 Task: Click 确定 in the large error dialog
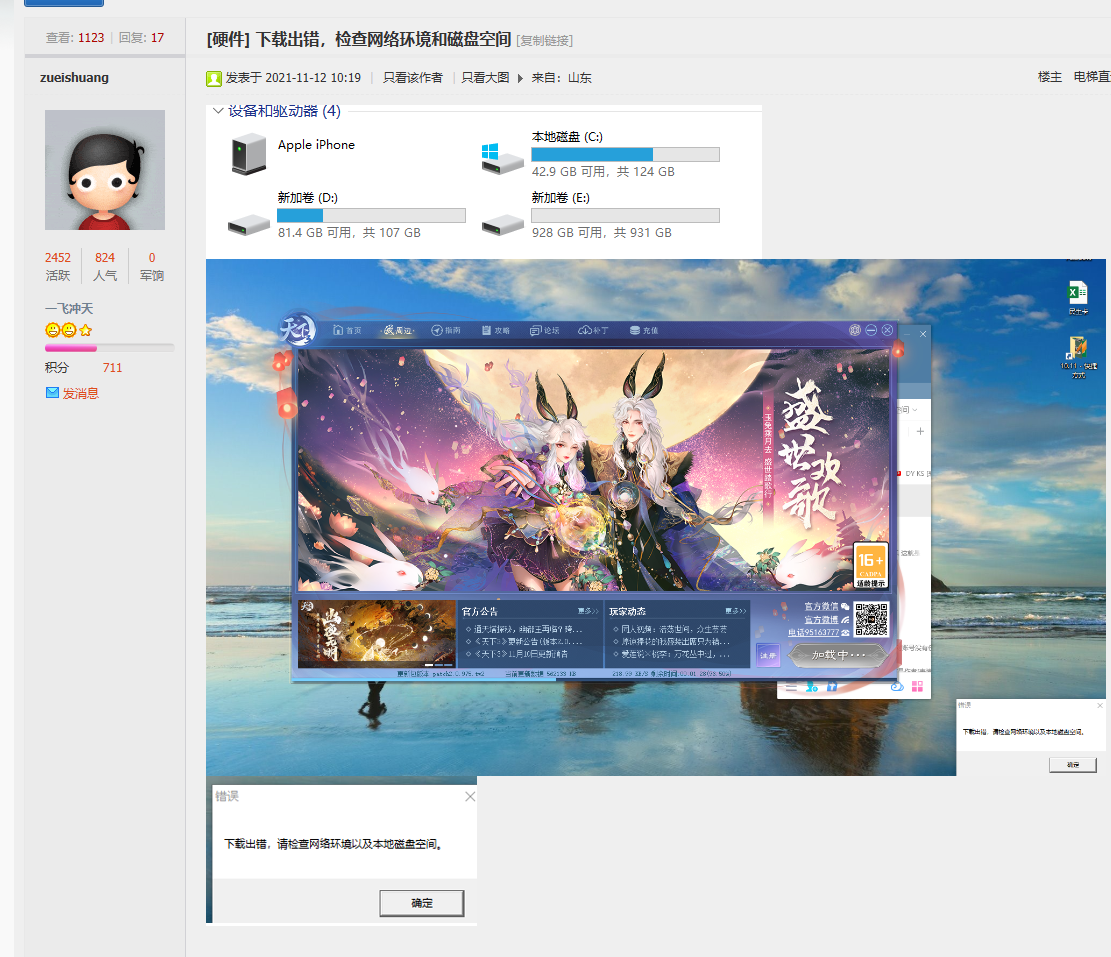coord(422,903)
